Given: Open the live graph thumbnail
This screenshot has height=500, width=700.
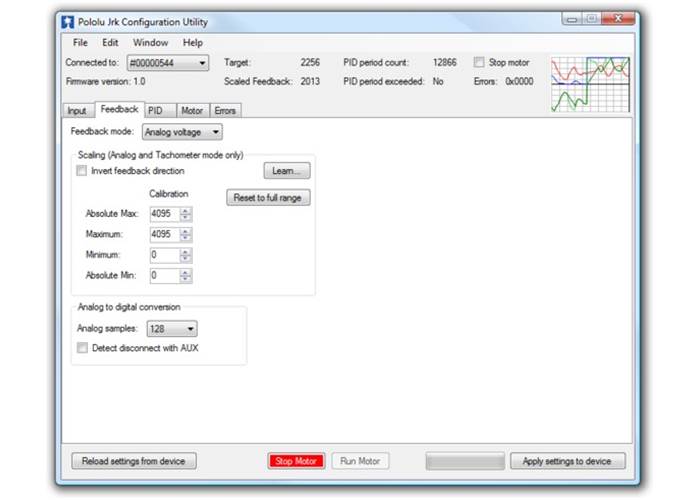Looking at the screenshot, I should (x=590, y=84).
